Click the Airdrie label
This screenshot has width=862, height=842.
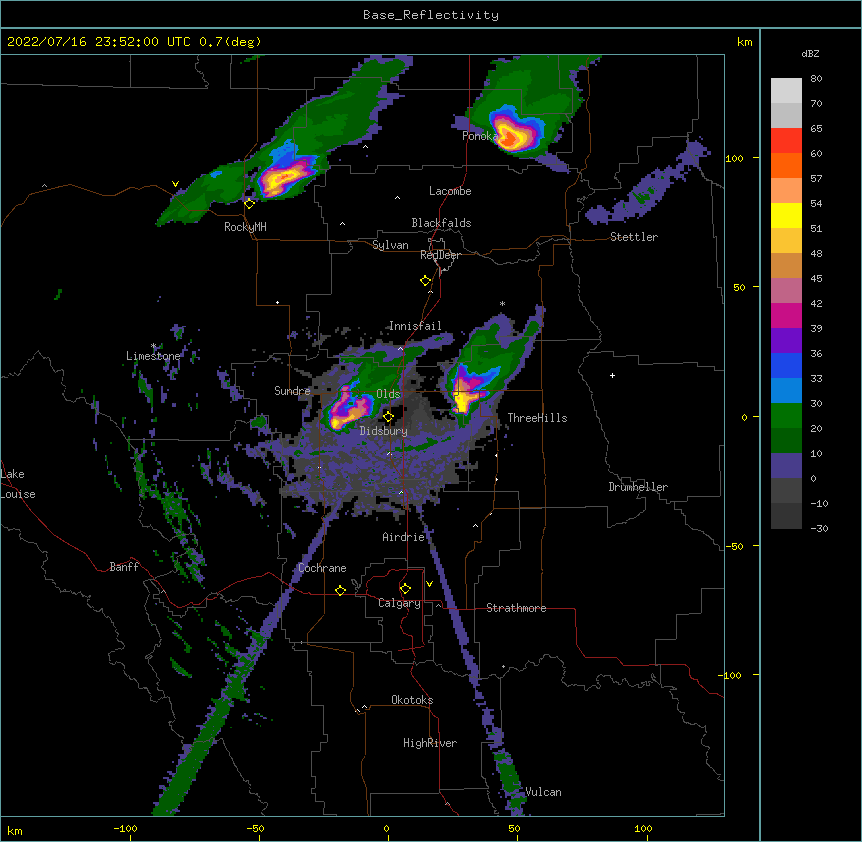pos(404,538)
